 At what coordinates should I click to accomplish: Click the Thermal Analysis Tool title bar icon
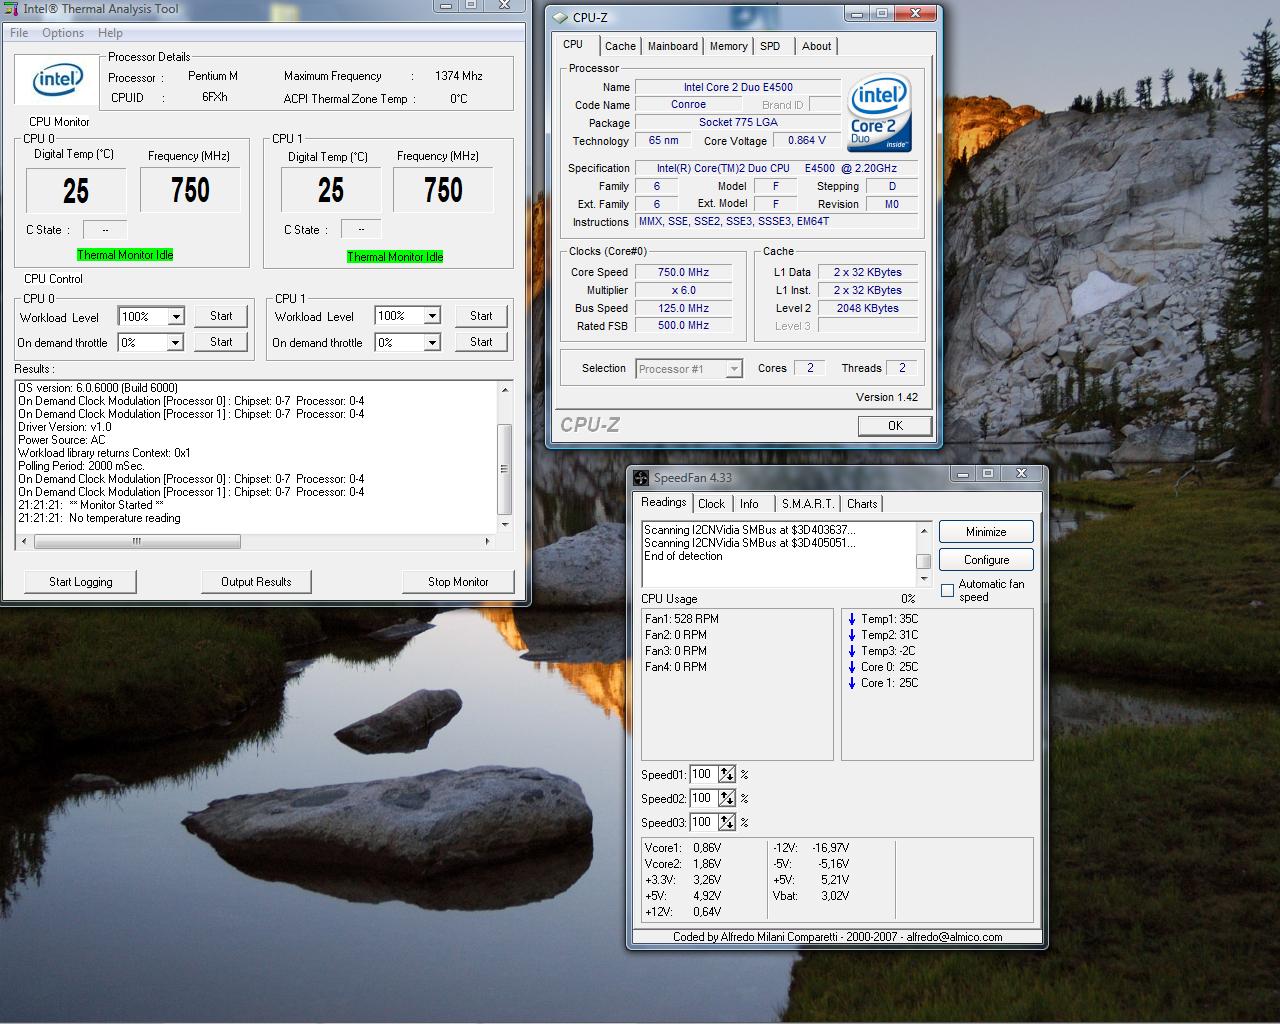coord(11,9)
